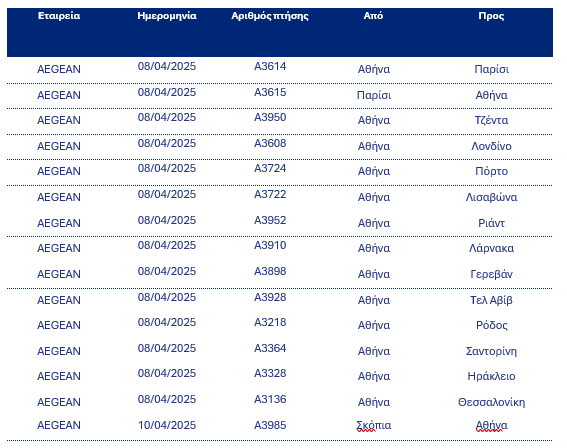Select flight number A3218

tap(270, 322)
